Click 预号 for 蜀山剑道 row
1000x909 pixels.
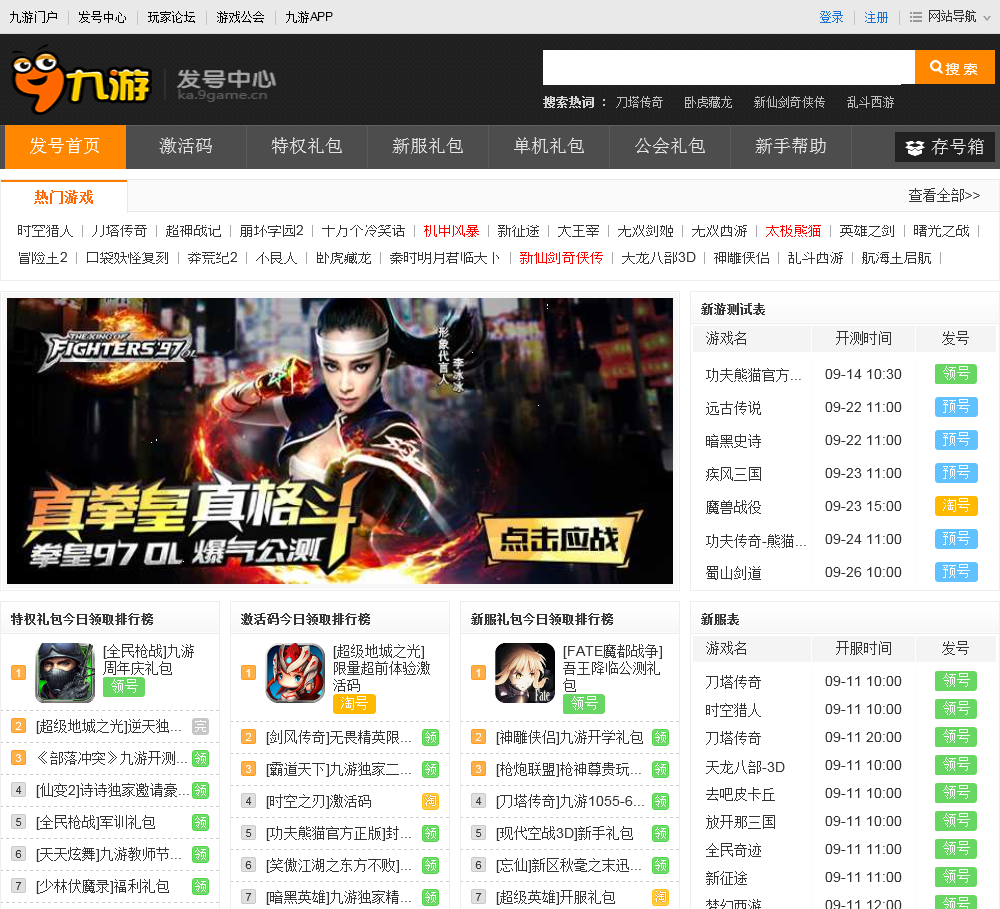point(955,572)
